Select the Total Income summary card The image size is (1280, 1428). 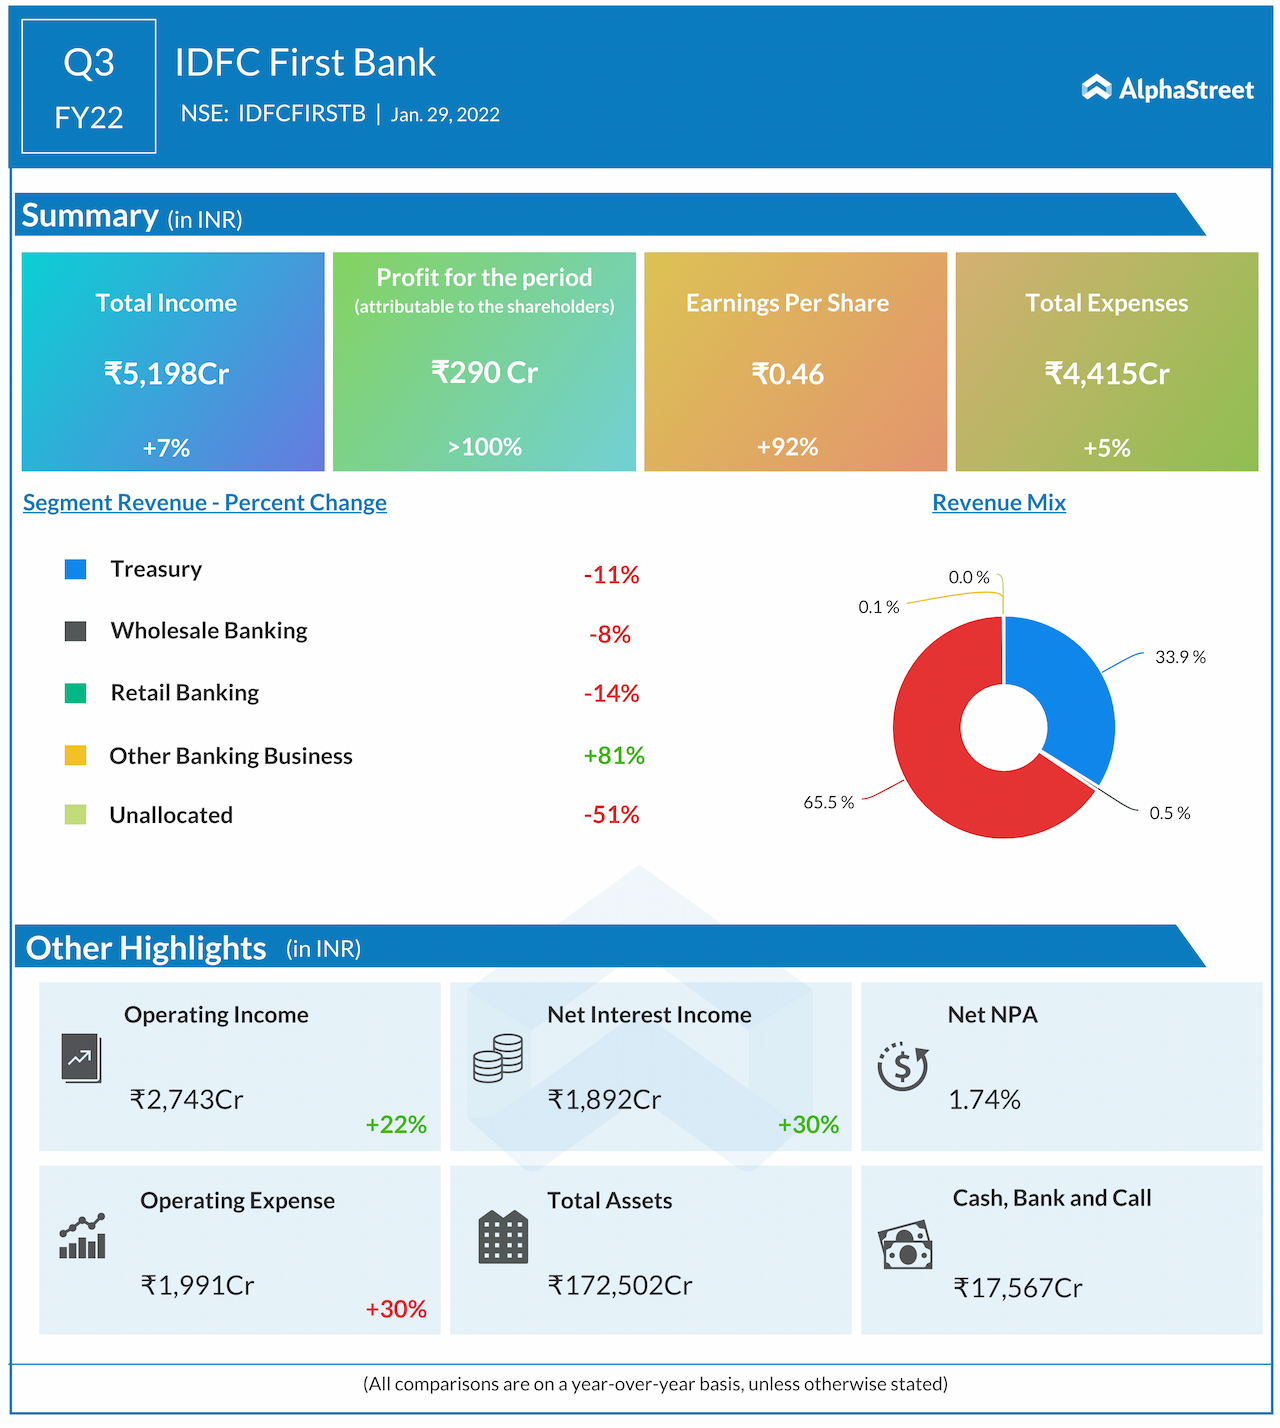pos(173,361)
